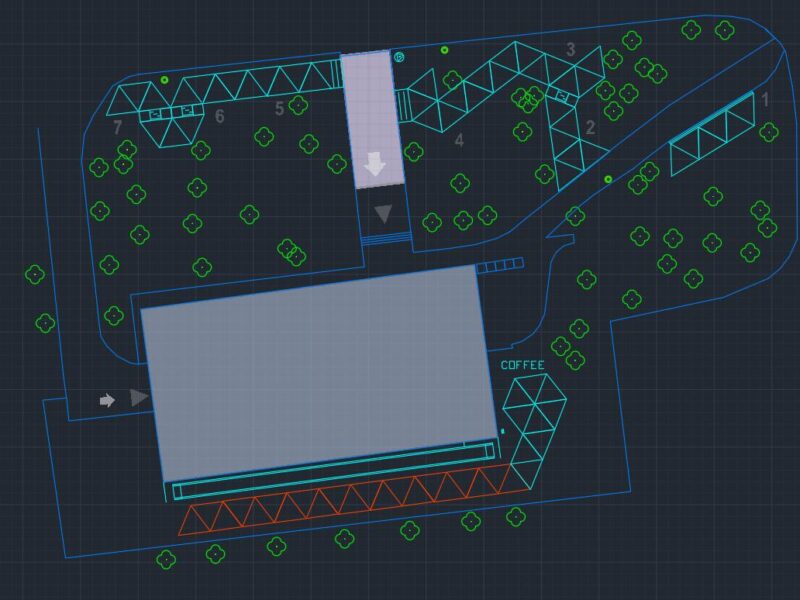800x600 pixels.
Task: Select the long cyan bar below the building
Action: click(x=334, y=471)
